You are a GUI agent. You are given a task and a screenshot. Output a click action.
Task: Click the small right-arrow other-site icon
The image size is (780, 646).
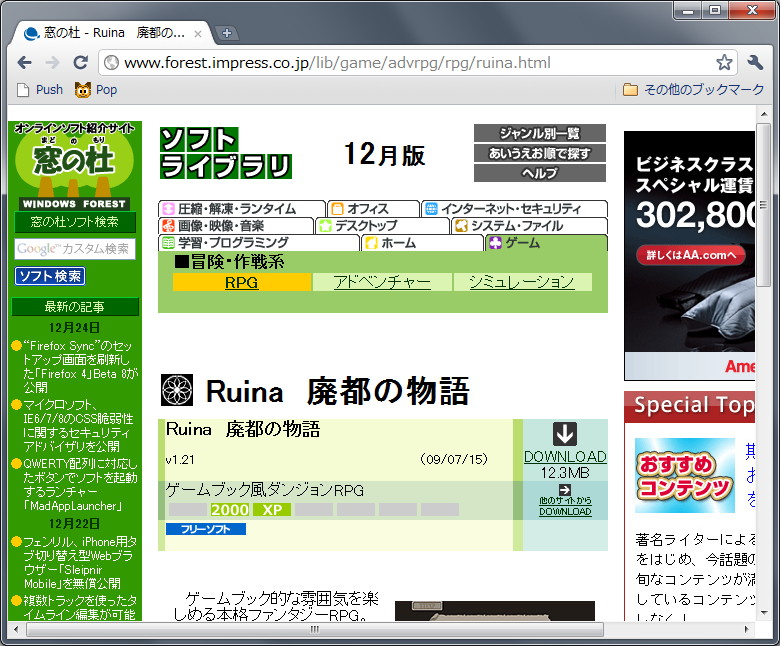click(x=565, y=489)
